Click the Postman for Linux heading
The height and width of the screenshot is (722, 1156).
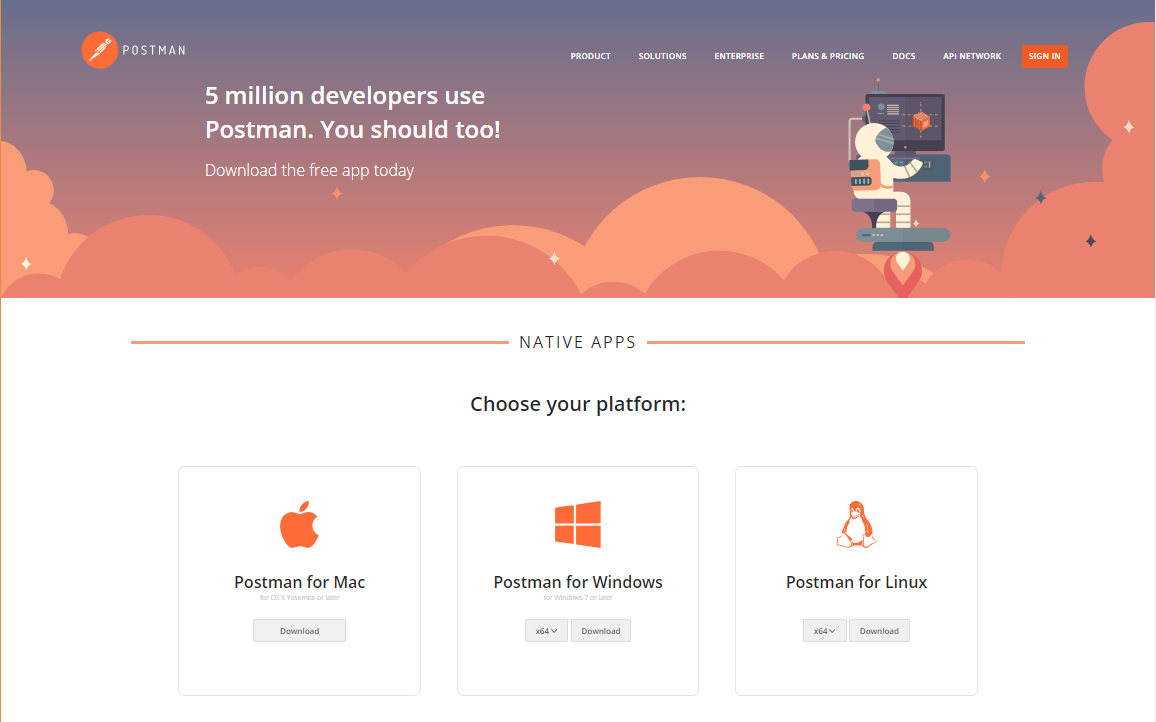coord(856,582)
